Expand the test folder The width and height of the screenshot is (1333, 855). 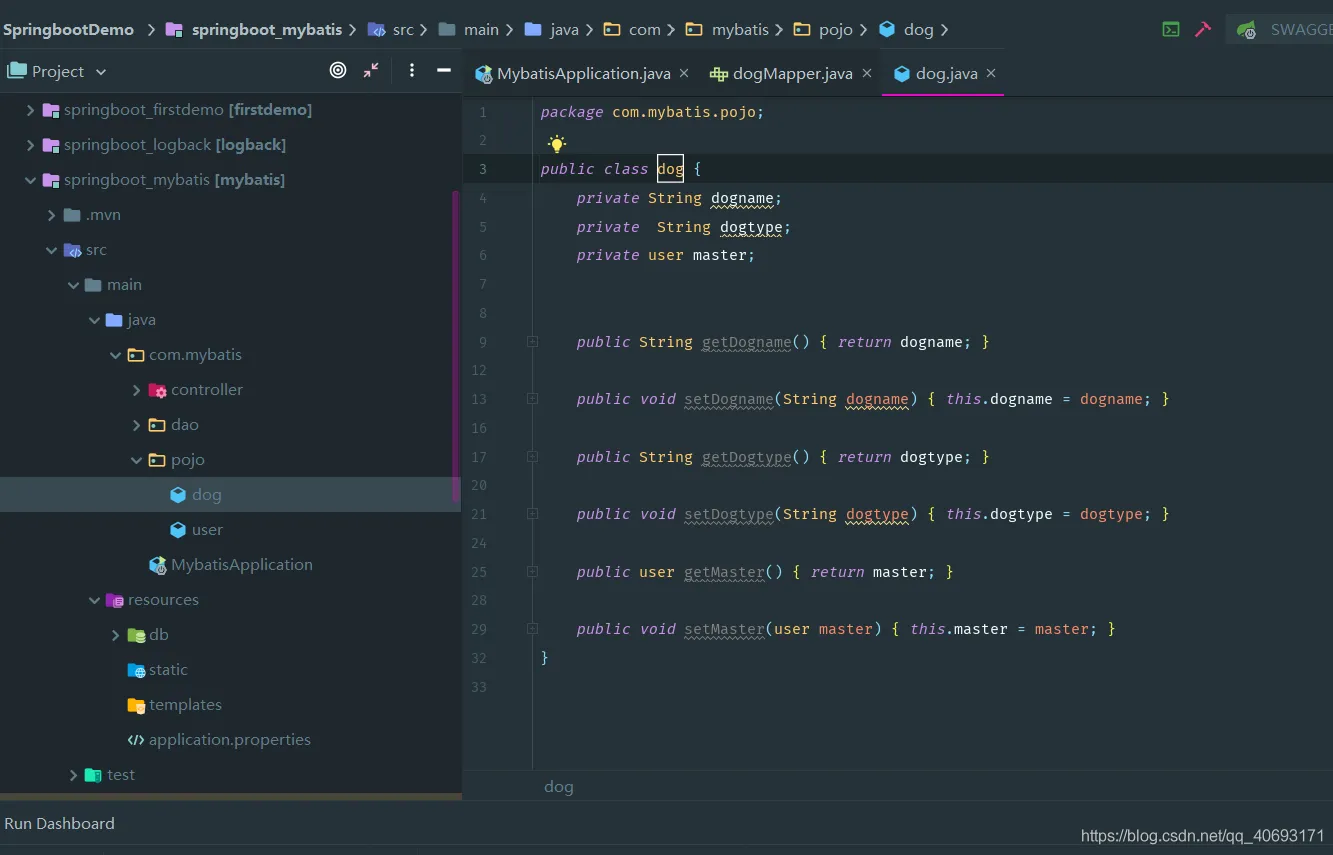74,775
